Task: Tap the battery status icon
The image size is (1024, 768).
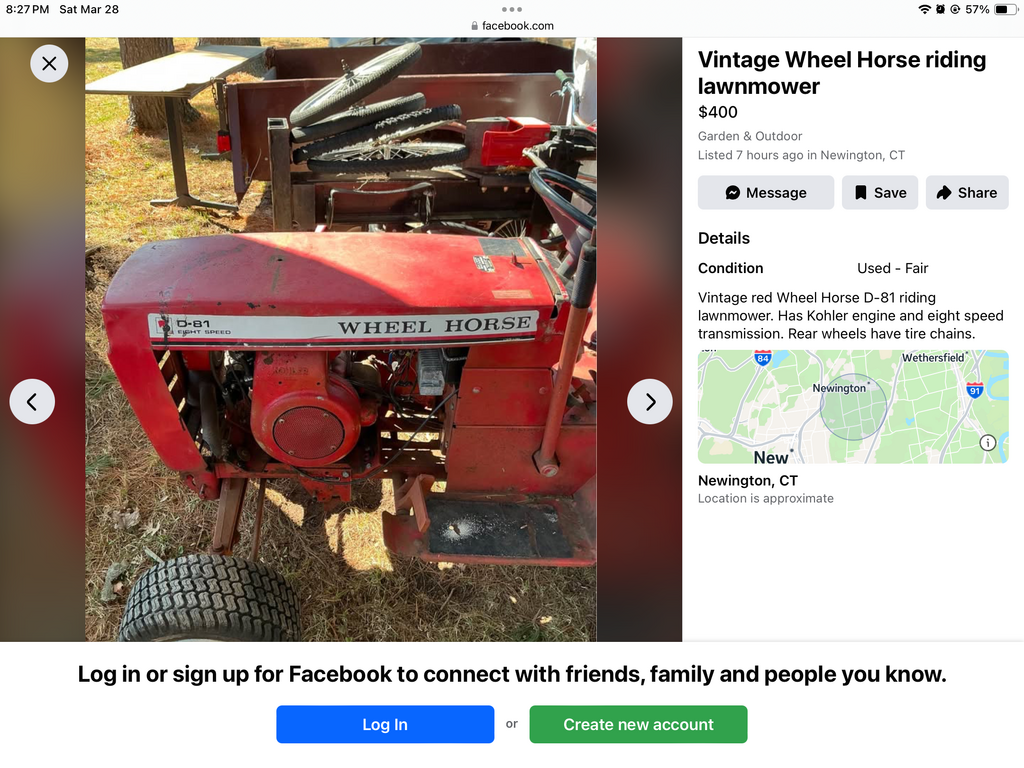Action: coord(1005,9)
